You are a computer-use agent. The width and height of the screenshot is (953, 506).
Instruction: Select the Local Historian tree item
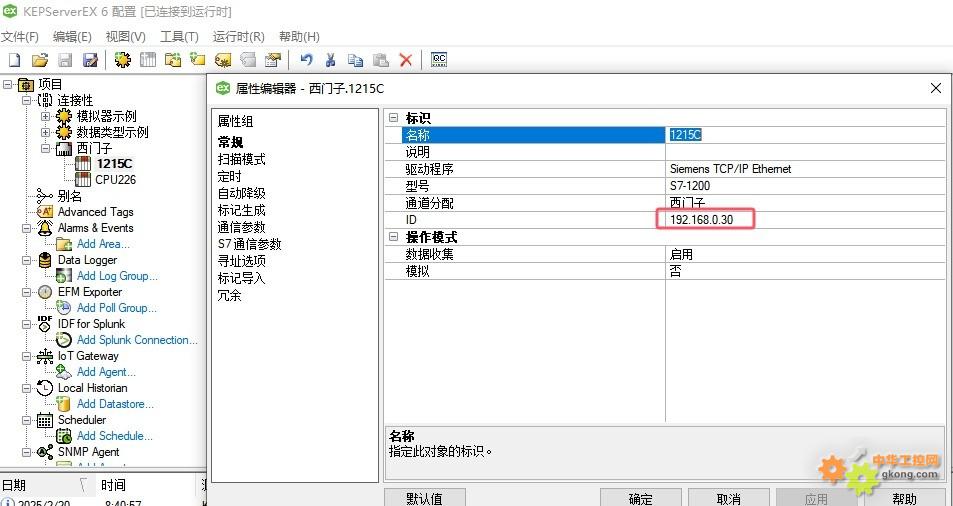pyautogui.click(x=92, y=388)
